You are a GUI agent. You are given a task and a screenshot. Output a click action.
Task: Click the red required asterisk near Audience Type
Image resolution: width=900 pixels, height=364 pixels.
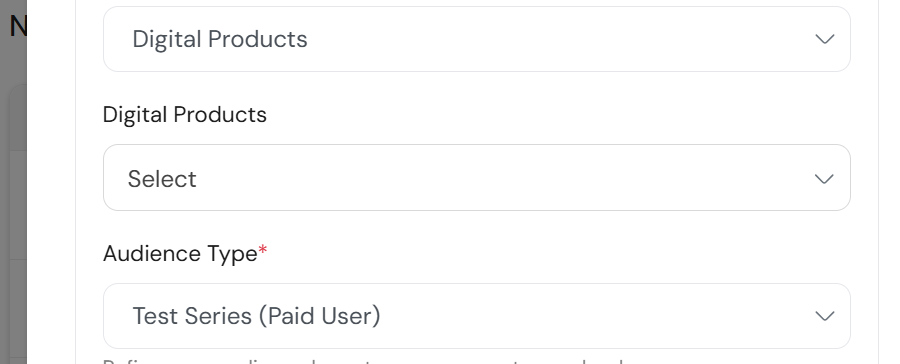[262, 250]
